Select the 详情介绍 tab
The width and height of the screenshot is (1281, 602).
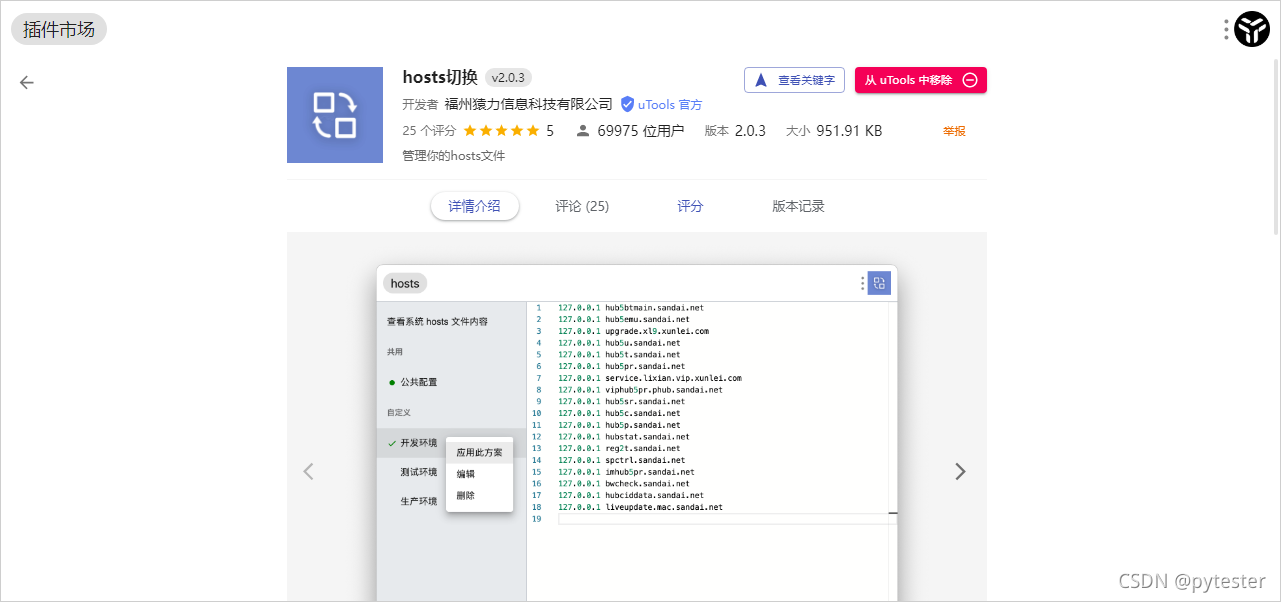pos(475,206)
